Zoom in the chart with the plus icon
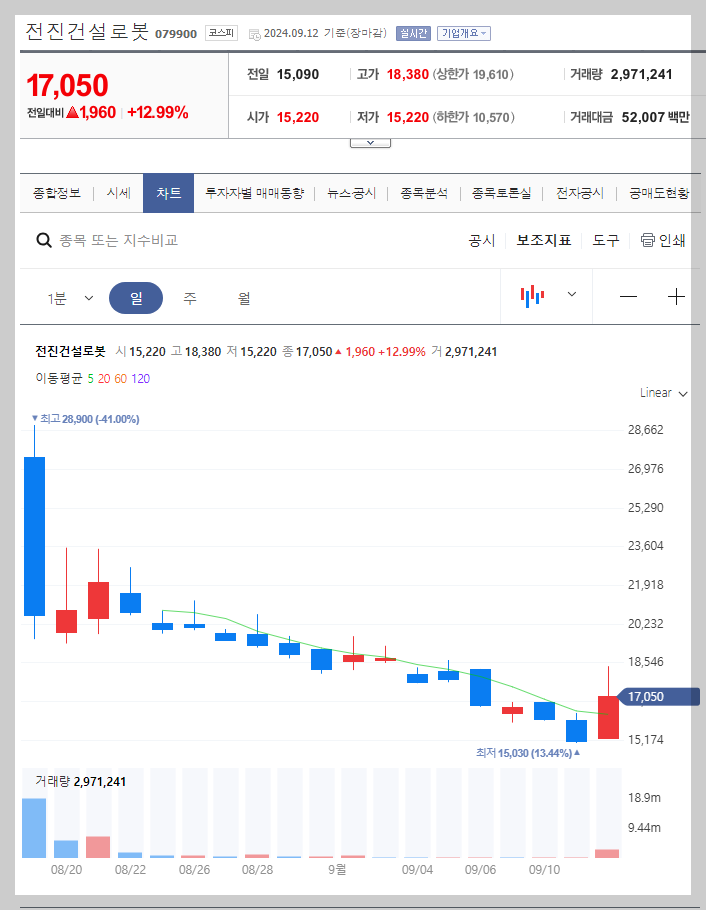The height and width of the screenshot is (910, 706). click(676, 296)
